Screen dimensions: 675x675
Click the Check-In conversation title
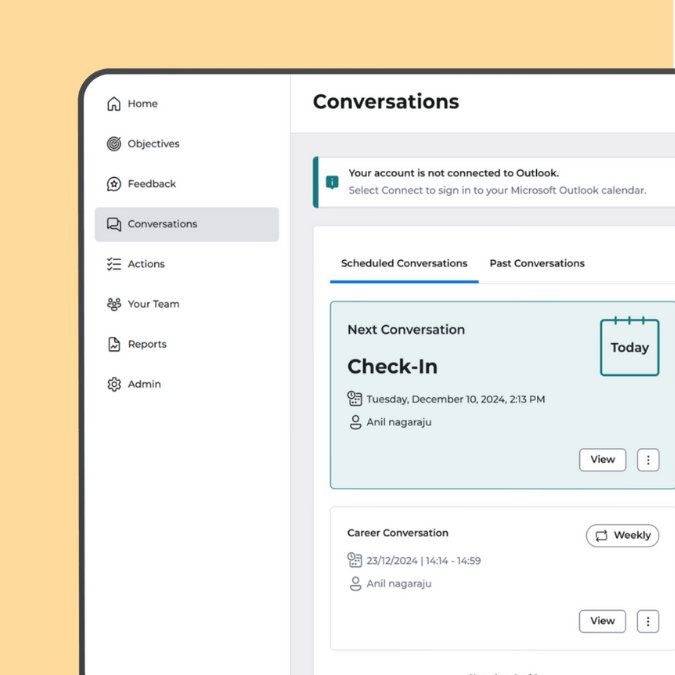pos(392,367)
